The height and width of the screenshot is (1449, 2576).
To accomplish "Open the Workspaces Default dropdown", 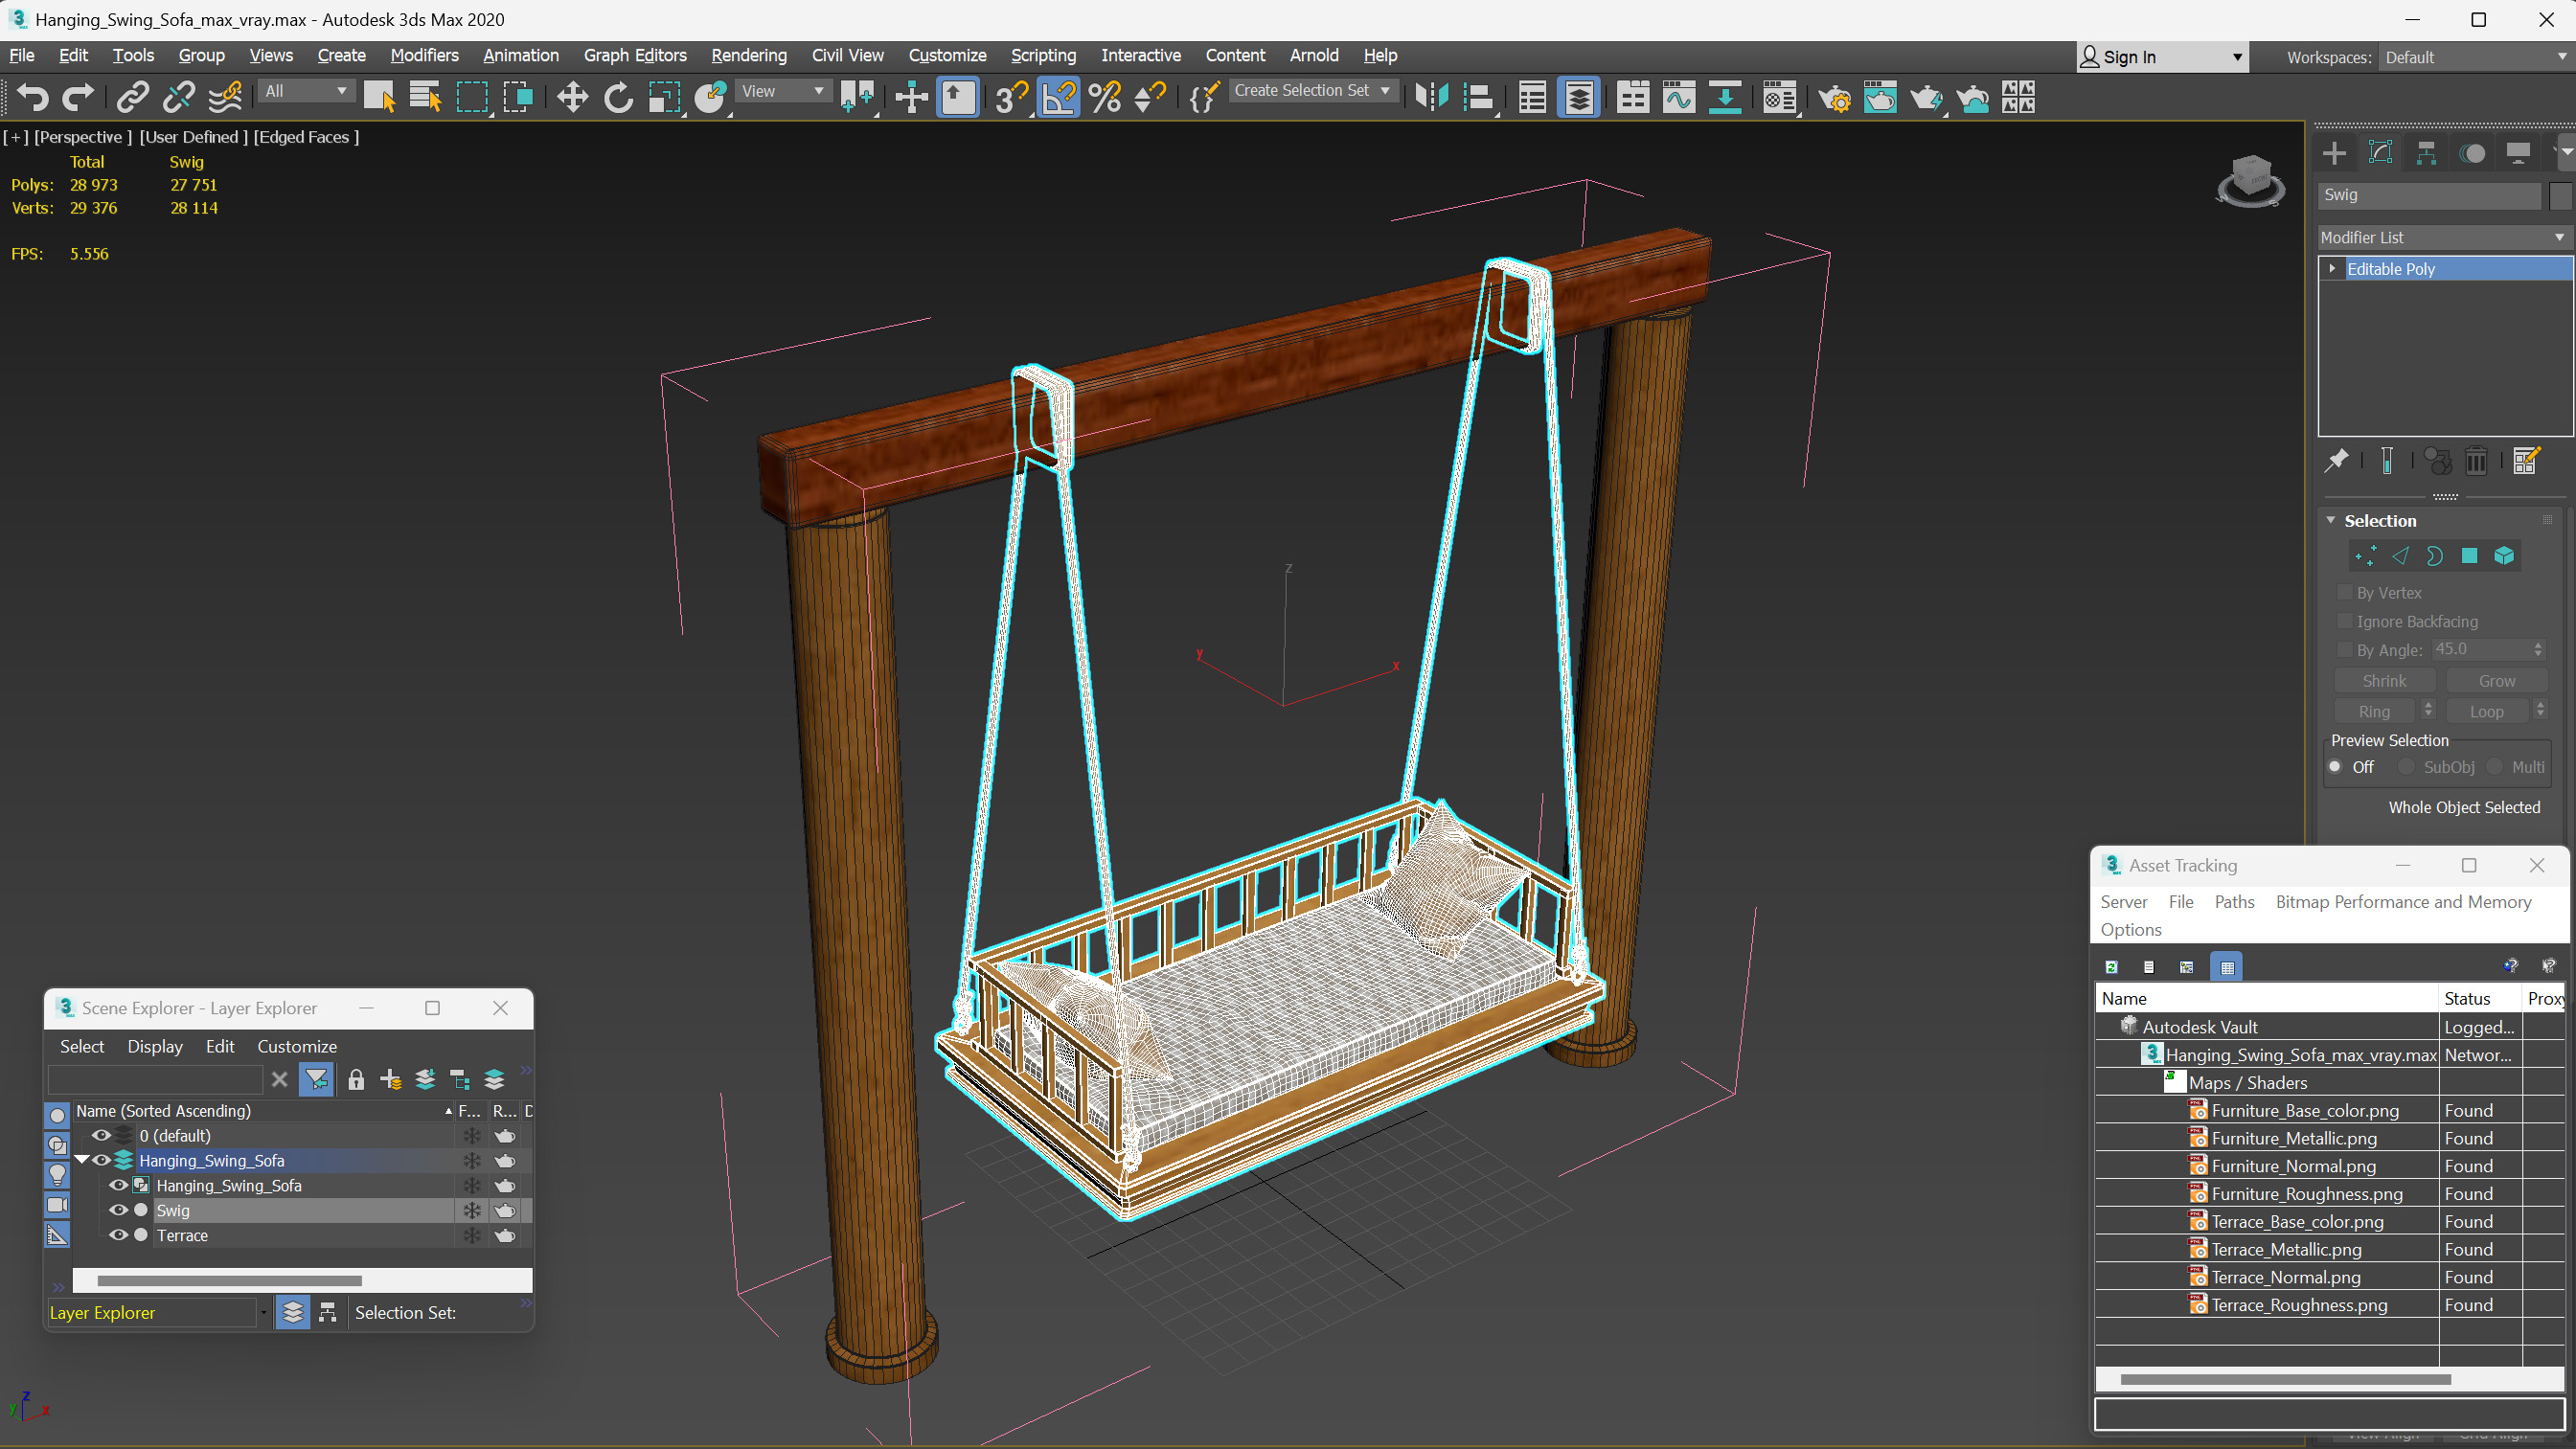I will click(2474, 57).
